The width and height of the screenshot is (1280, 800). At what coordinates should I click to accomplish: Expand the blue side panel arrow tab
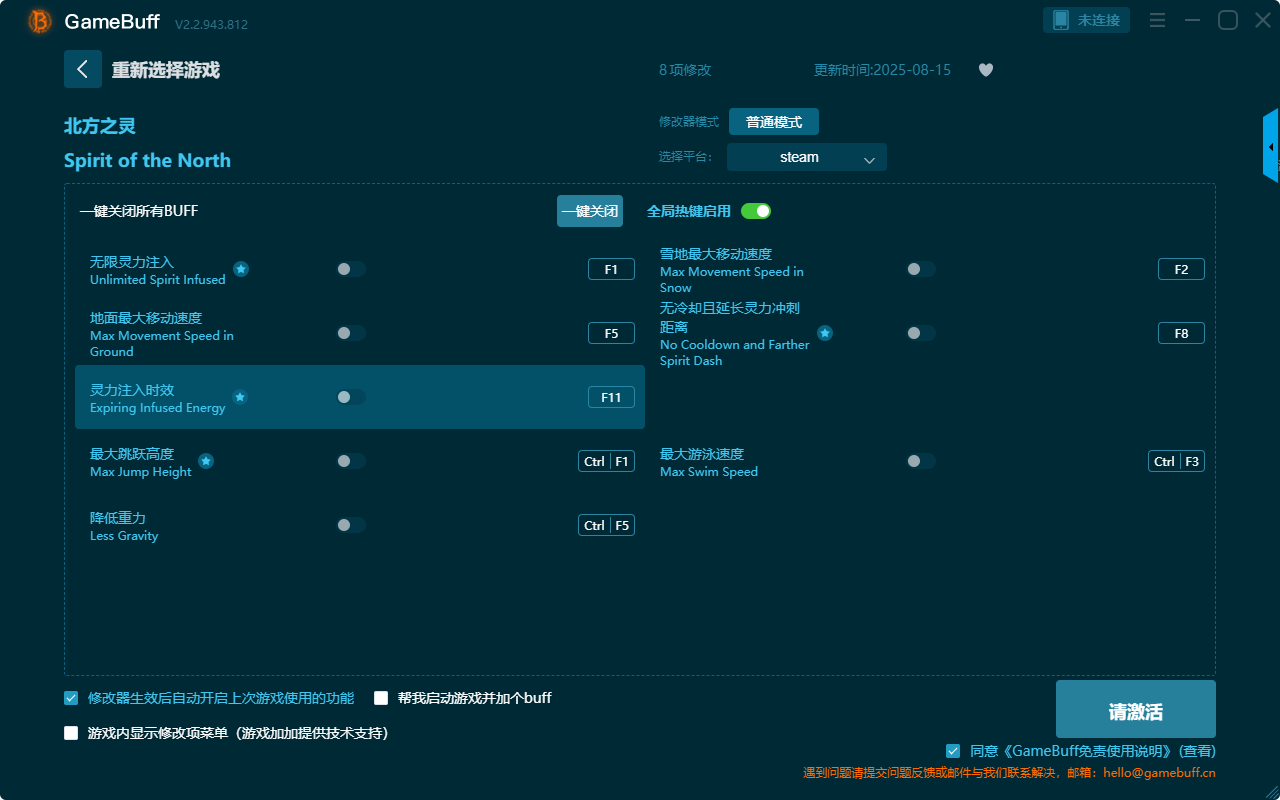point(1271,147)
